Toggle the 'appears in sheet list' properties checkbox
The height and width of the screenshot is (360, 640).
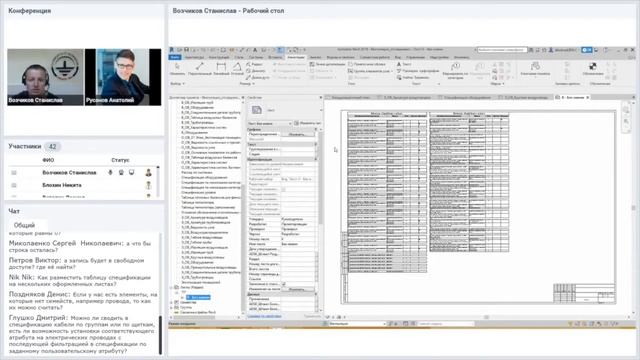284,284
